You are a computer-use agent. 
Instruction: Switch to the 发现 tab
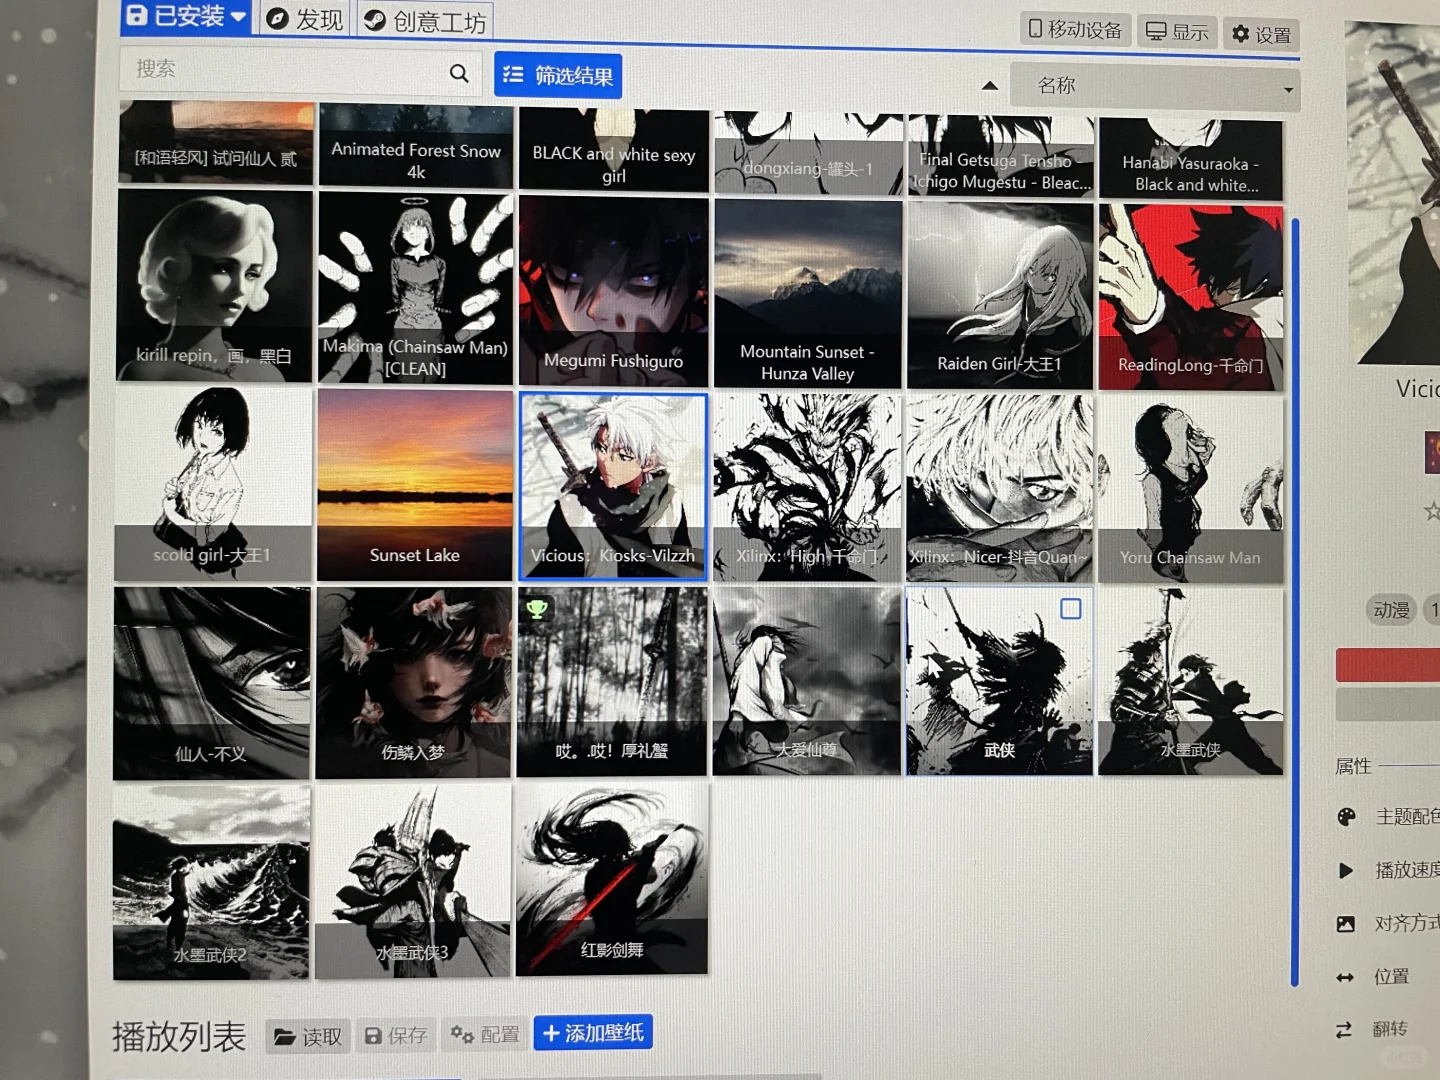pyautogui.click(x=305, y=19)
